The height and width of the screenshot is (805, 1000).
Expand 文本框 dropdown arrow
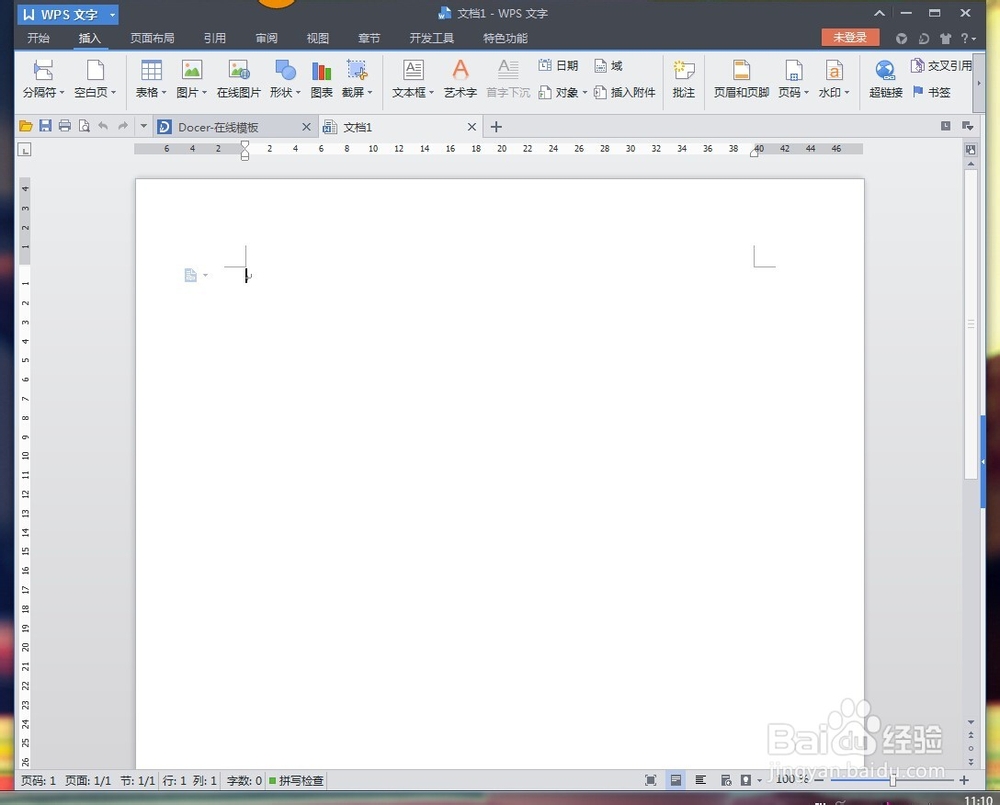point(432,92)
